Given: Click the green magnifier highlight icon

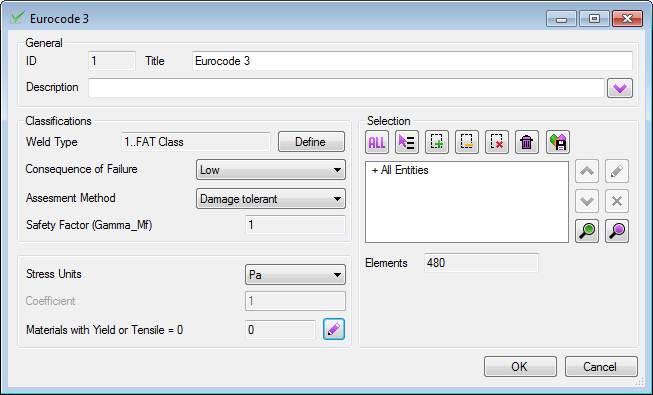Looking at the screenshot, I should click(x=587, y=231).
